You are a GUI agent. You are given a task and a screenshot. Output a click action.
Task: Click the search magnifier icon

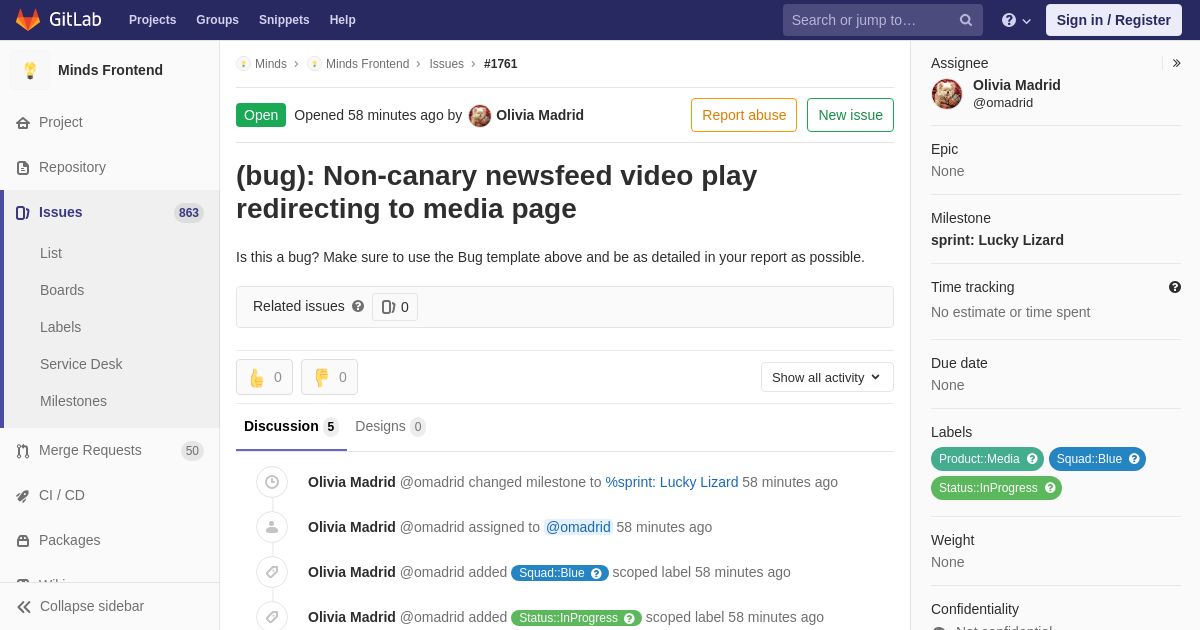click(x=965, y=20)
